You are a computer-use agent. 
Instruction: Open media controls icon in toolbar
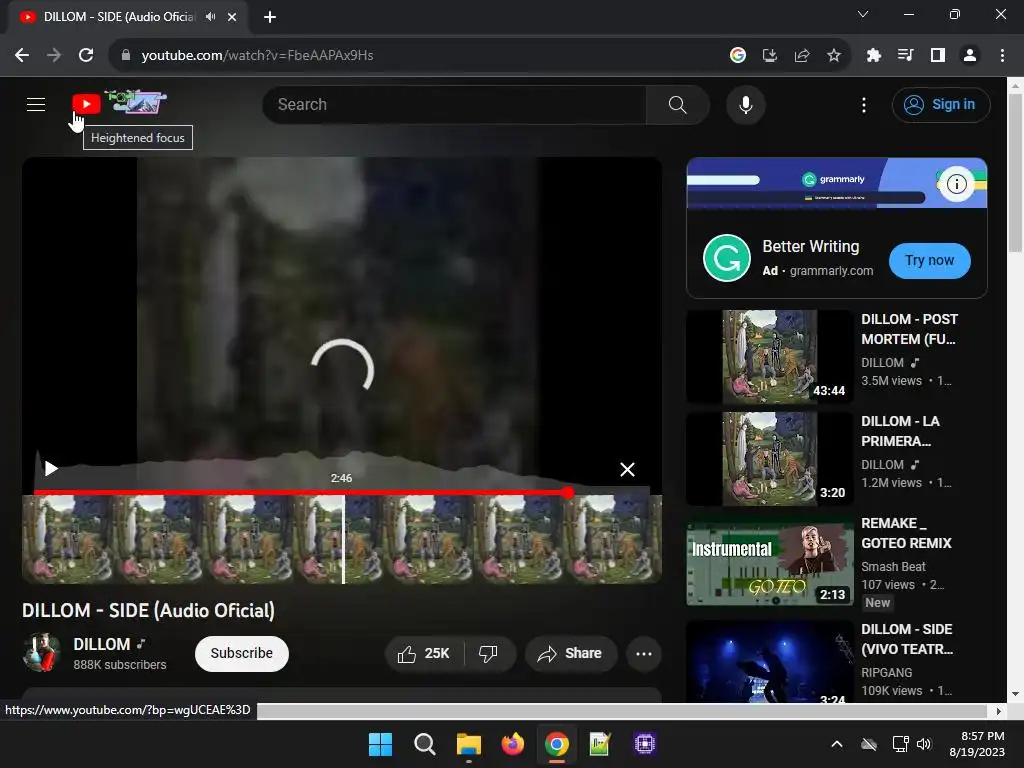pos(905,56)
